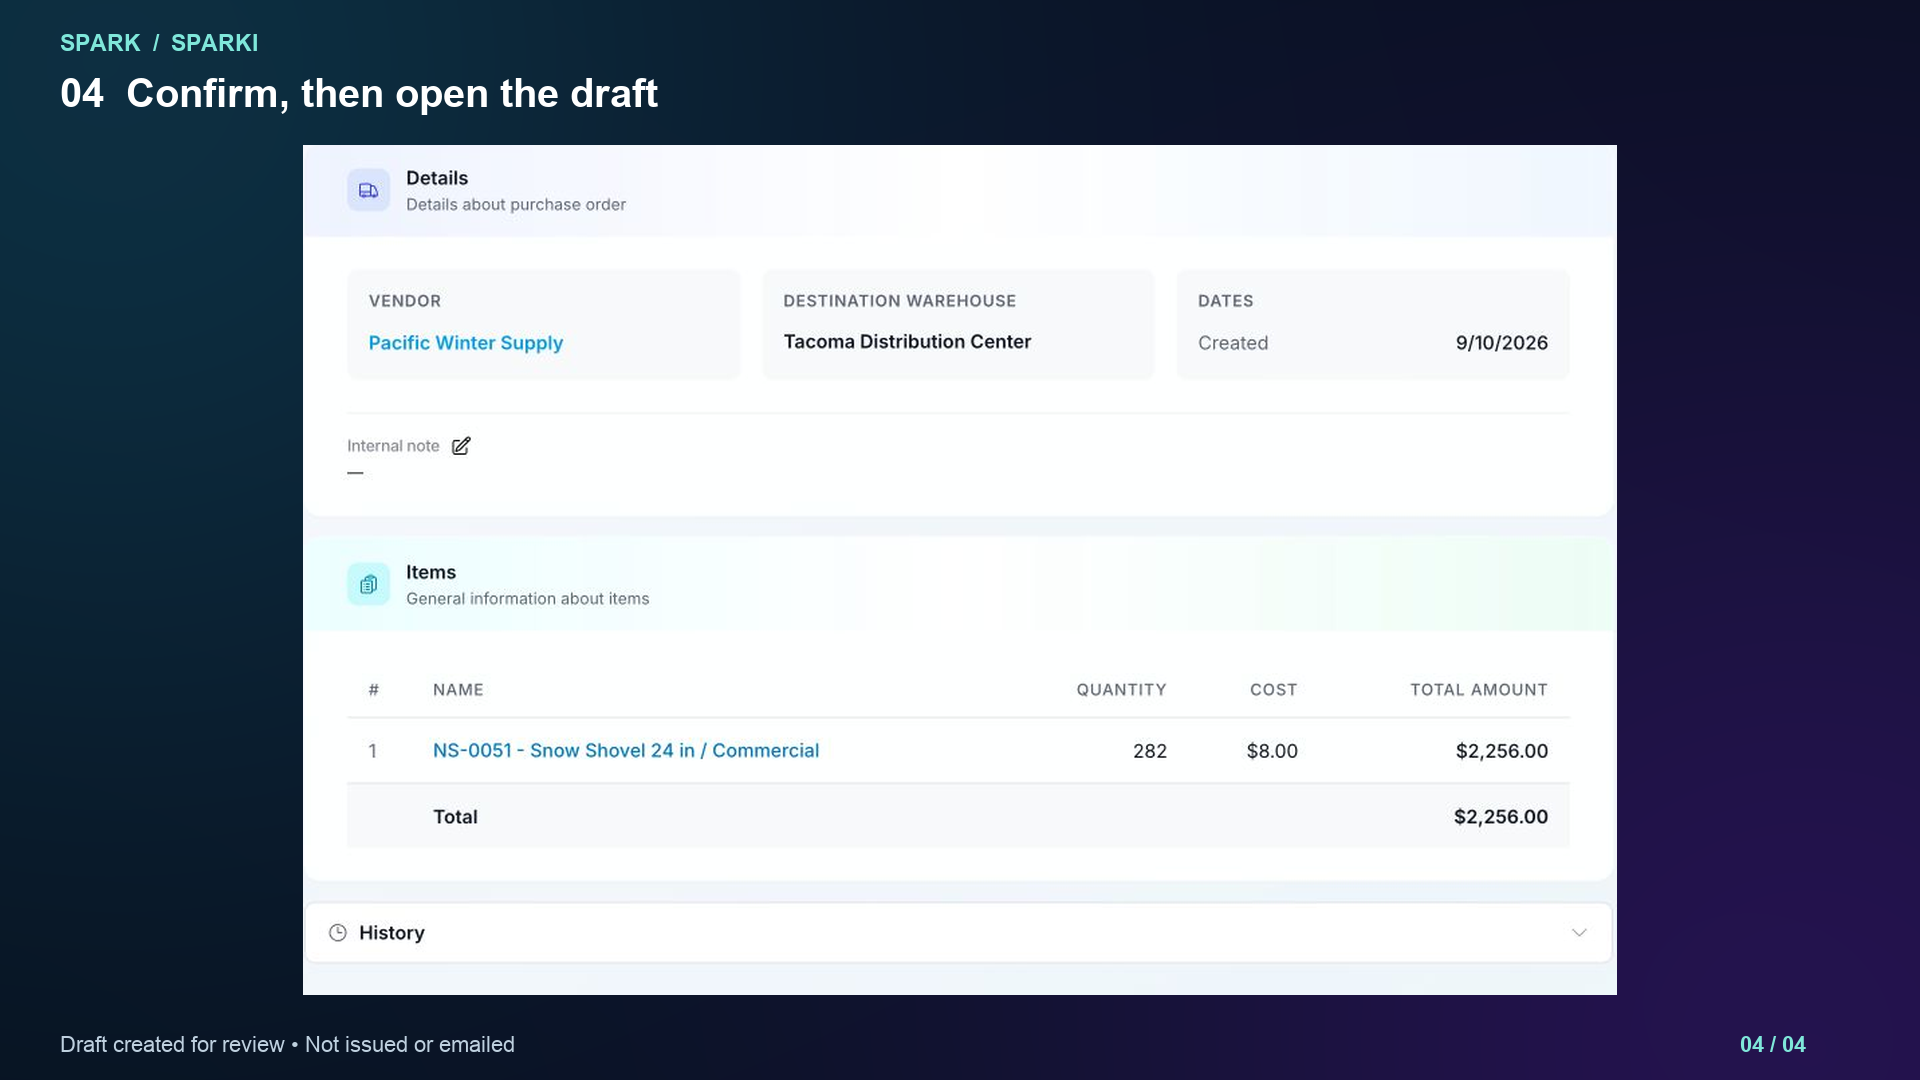1920x1080 pixels.
Task: Click the 'Details about purchase order' subtitle
Action: point(516,205)
